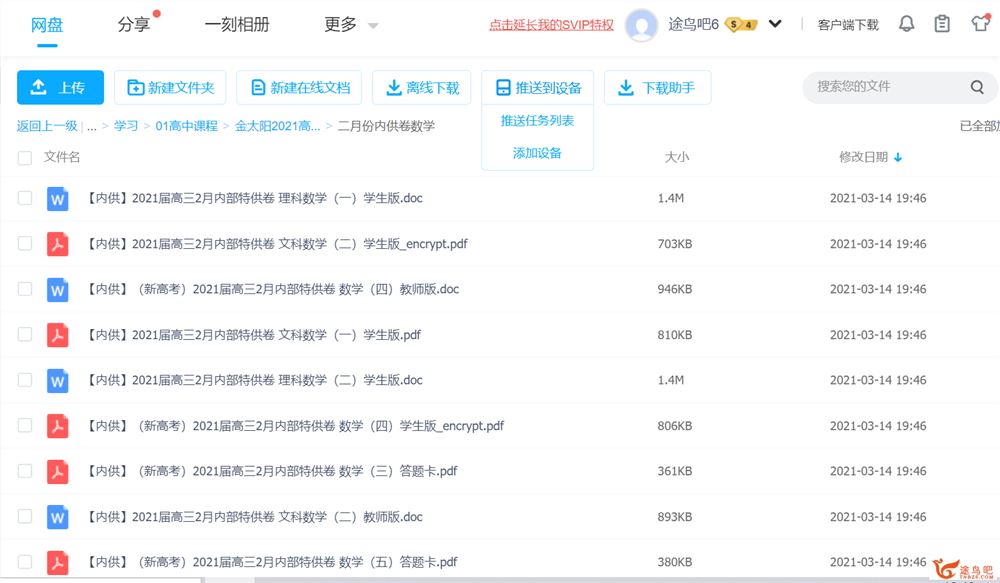
Task: Toggle the select-all checkbox beside 文件名
Action: [x=25, y=158]
